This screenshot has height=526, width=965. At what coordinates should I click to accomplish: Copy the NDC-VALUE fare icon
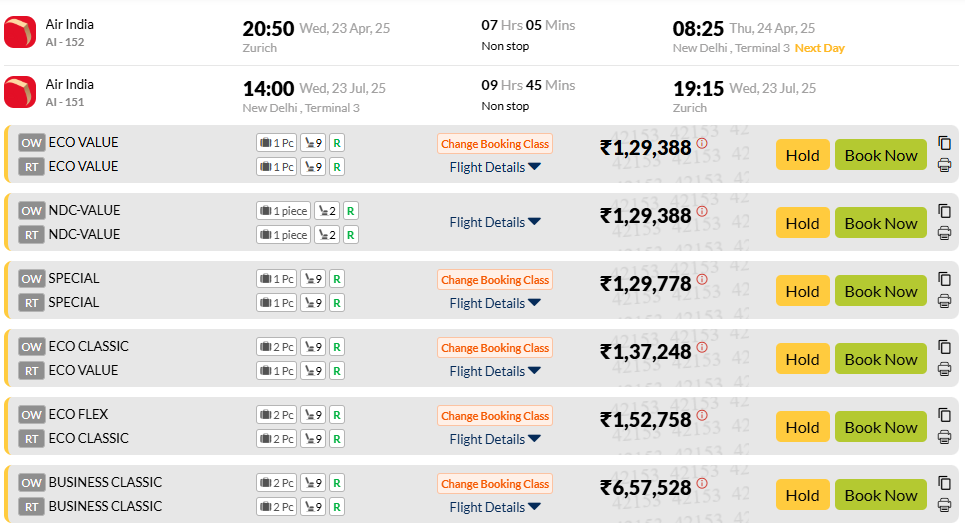[x=944, y=211]
